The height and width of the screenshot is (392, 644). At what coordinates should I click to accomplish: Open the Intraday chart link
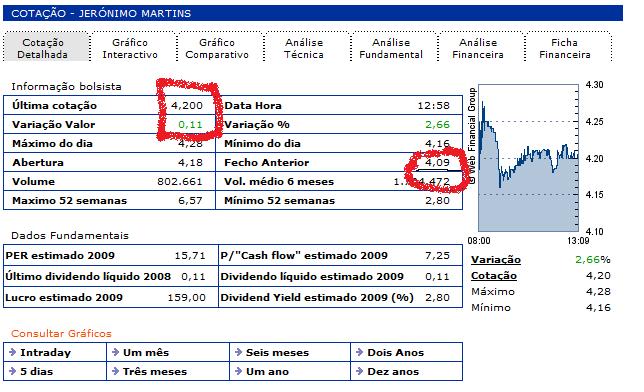coord(46,353)
